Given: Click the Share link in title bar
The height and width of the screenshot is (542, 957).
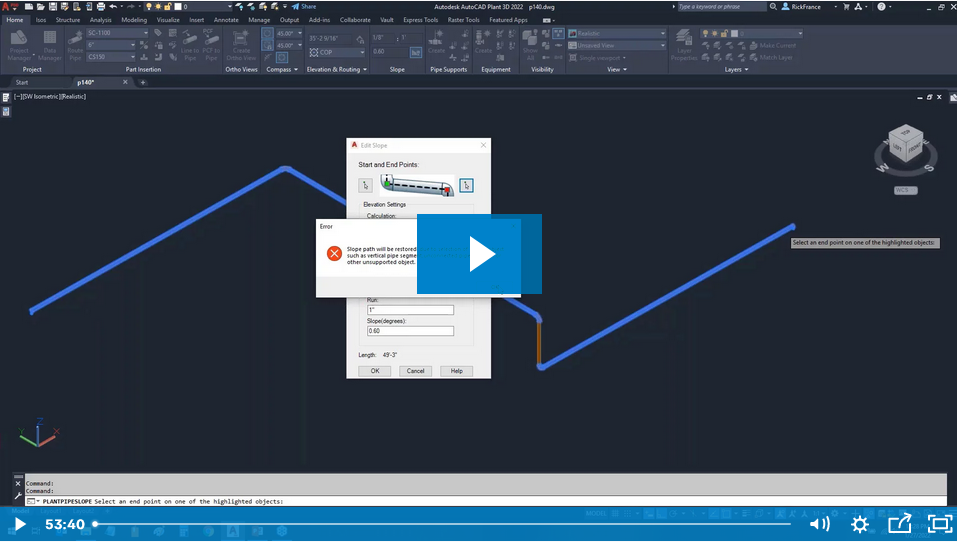Looking at the screenshot, I should (304, 7).
